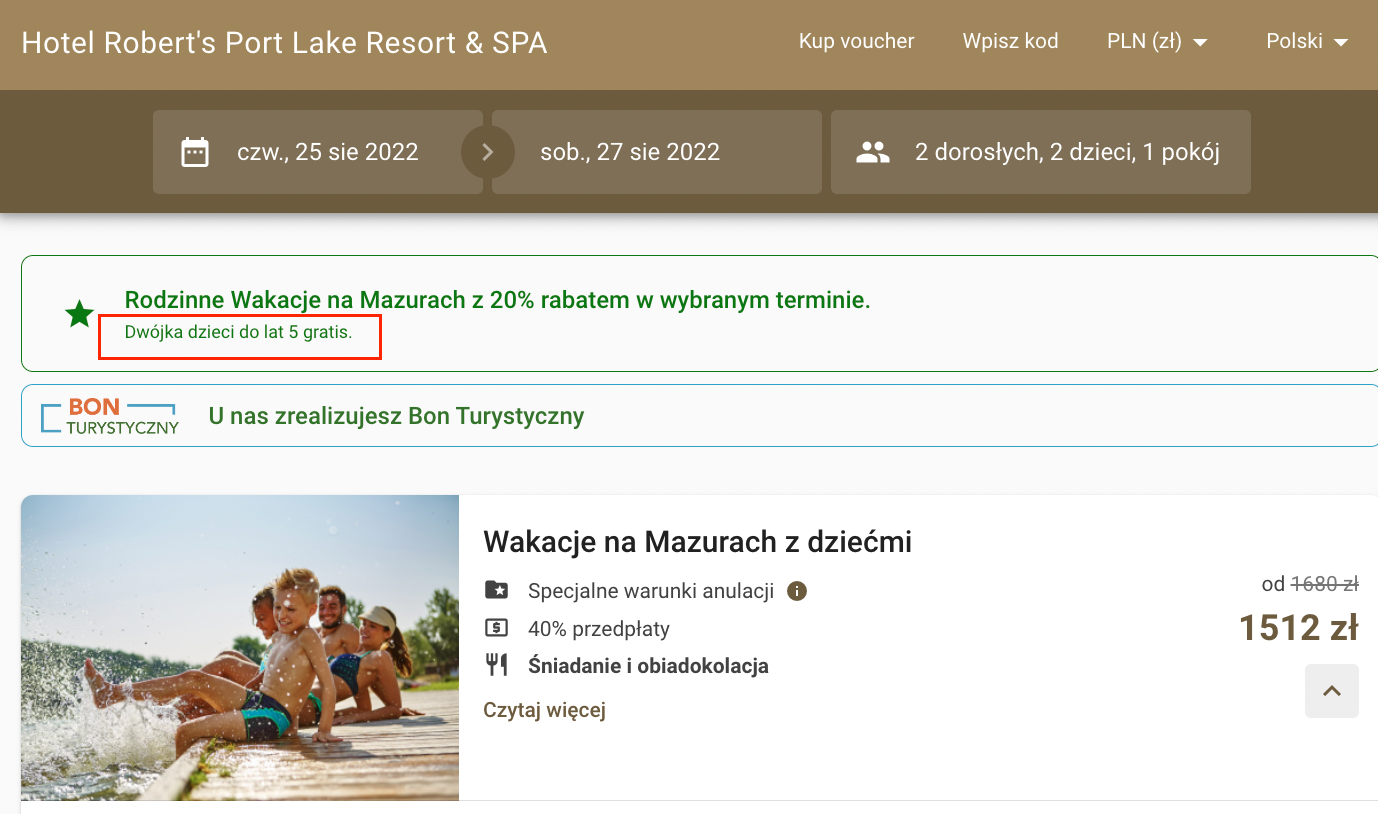The image size is (1378, 814).
Task: Open the check-in date czw., 25 sie 2022
Action: pos(318,152)
